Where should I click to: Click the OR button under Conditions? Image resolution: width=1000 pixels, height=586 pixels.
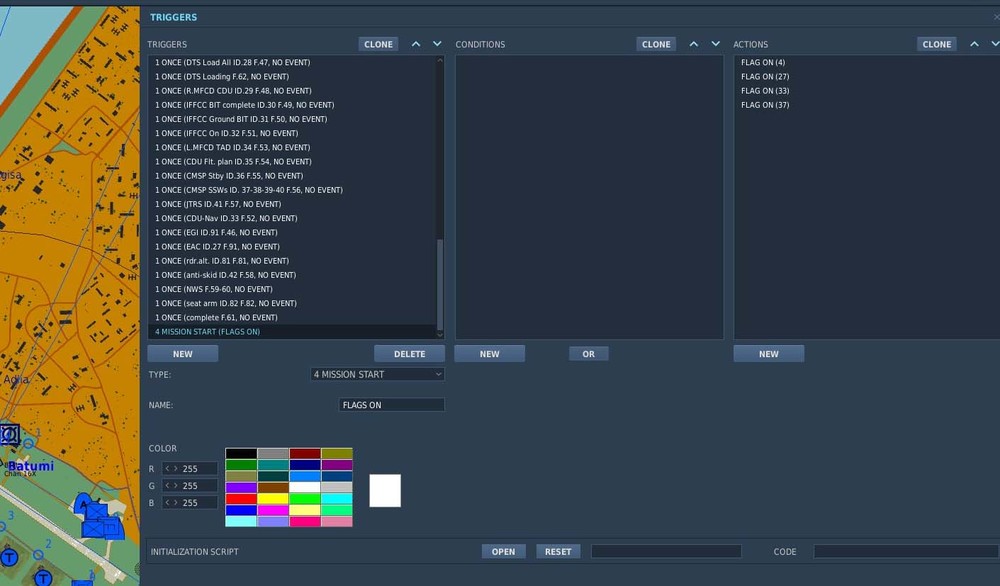589,353
